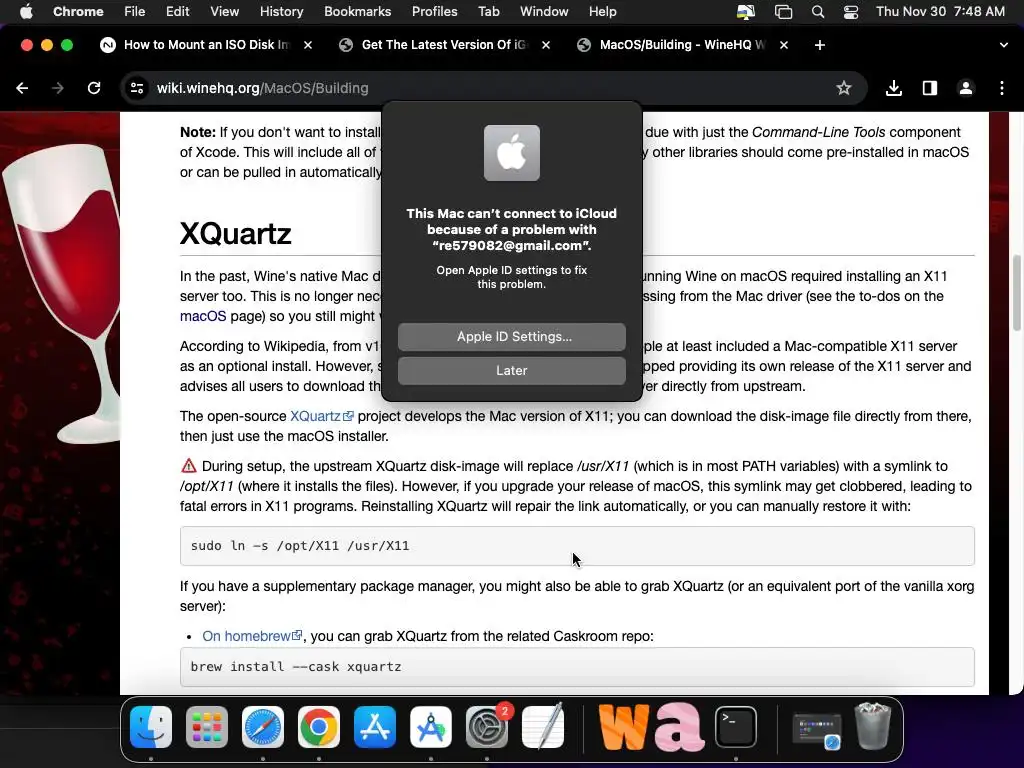Open the App Store from the Dock
Screen dimensions: 1024x768
tap(375, 727)
